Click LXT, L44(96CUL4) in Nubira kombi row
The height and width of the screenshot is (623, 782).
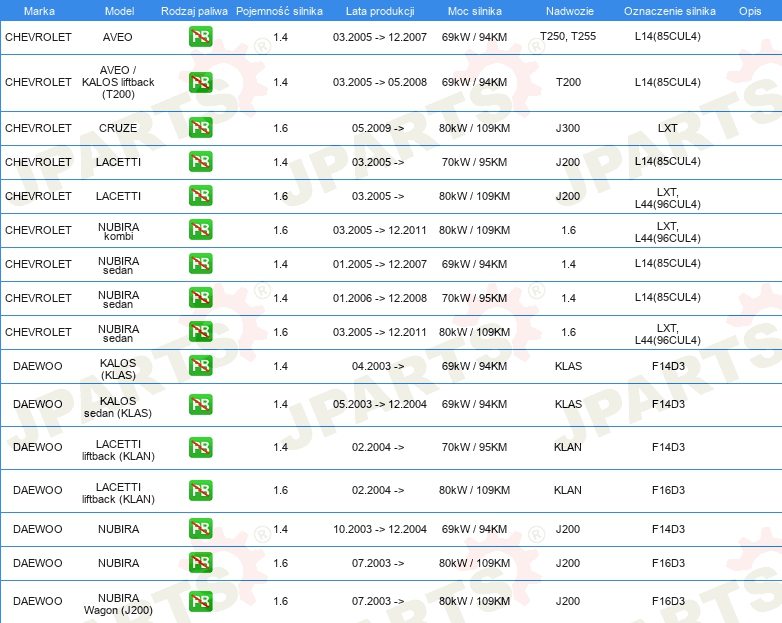tap(667, 232)
